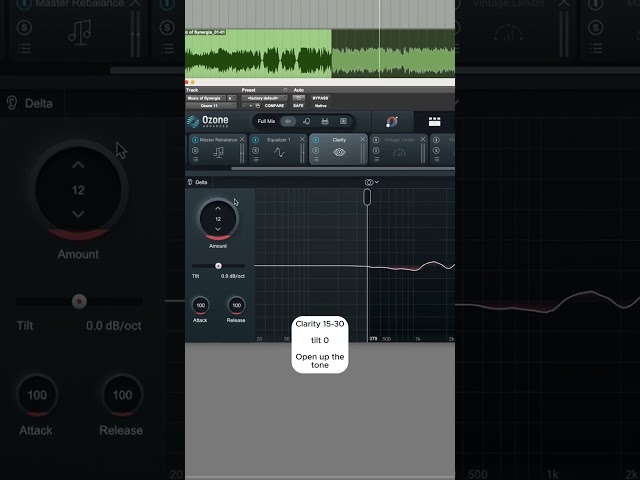Open Equalizer 1 module presets list
Screen dimensions: 640x480
pyautogui.click(x=256, y=160)
